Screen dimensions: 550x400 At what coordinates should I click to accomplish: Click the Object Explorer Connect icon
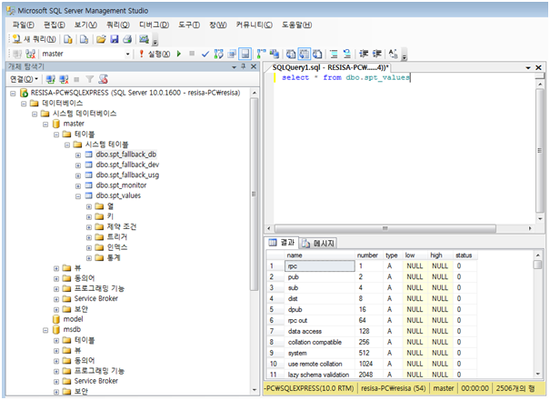pos(51,79)
